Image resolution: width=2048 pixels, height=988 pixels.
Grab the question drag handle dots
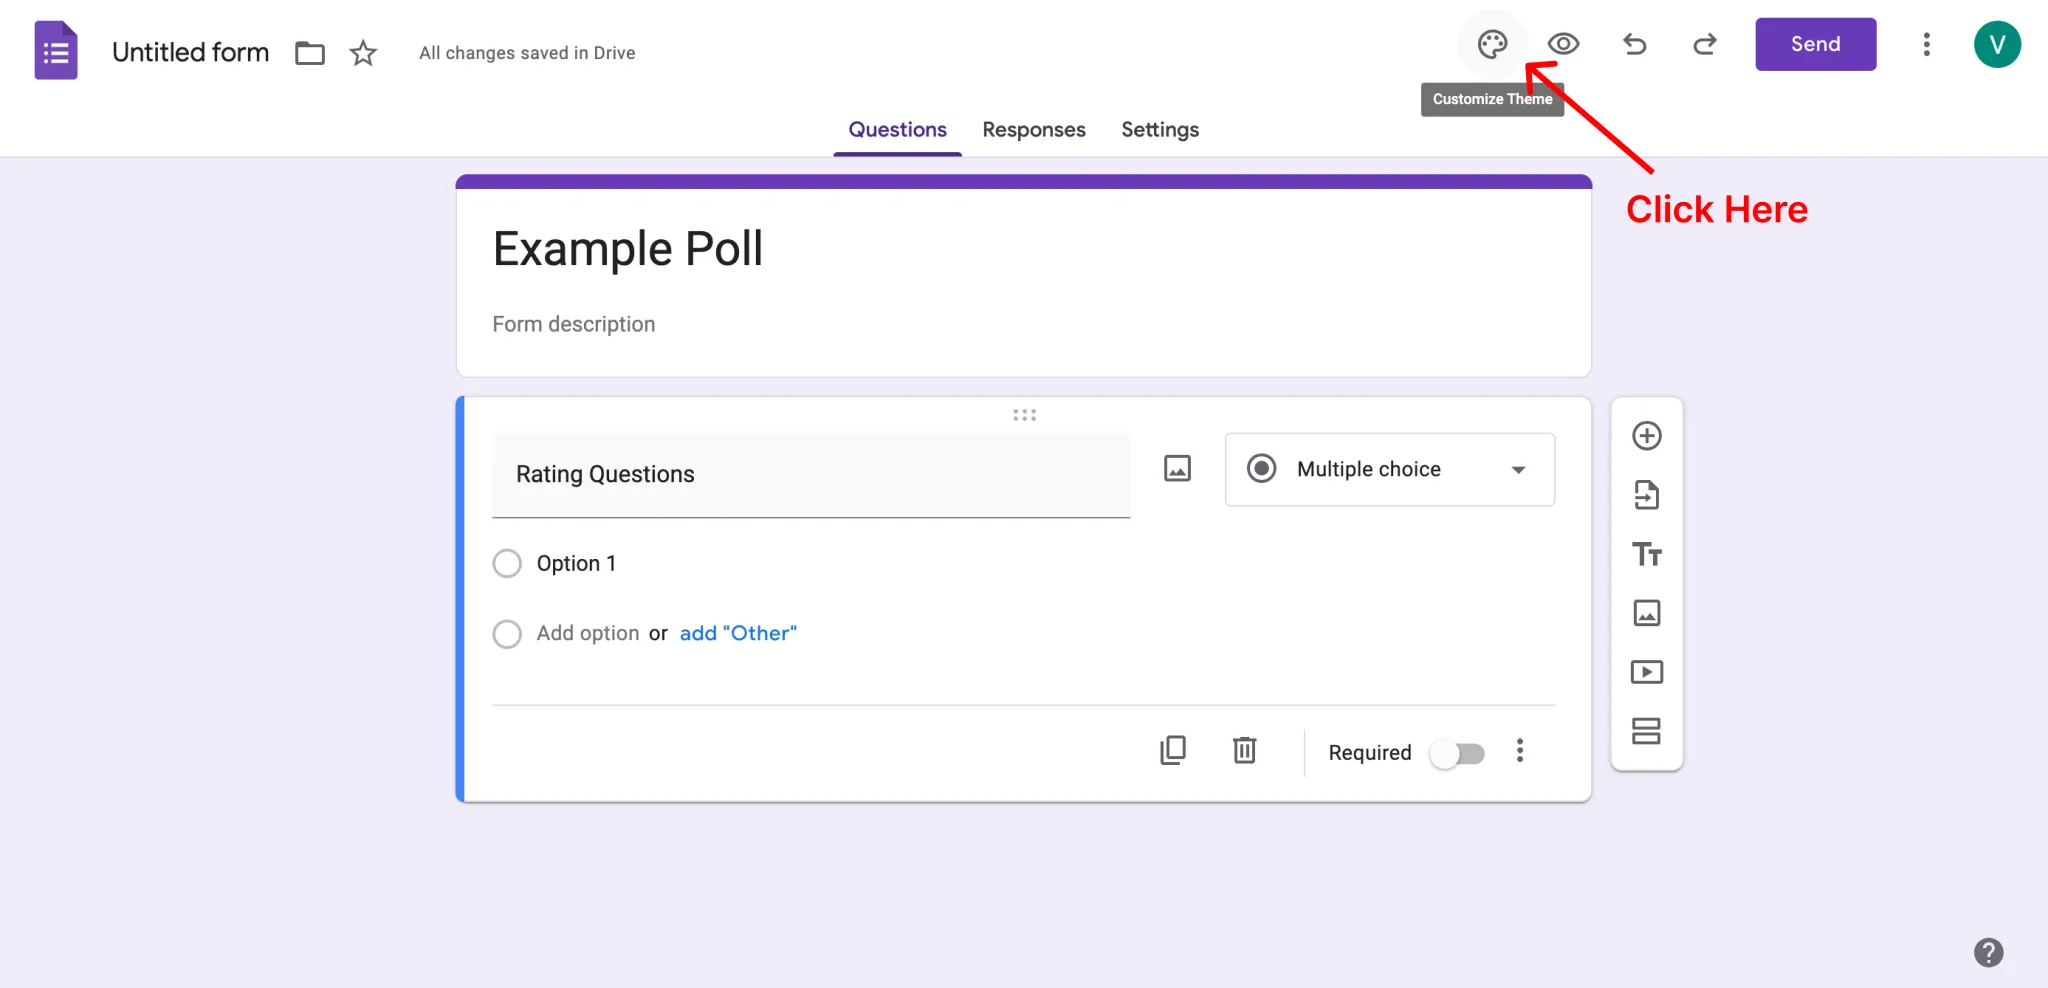pos(1024,415)
